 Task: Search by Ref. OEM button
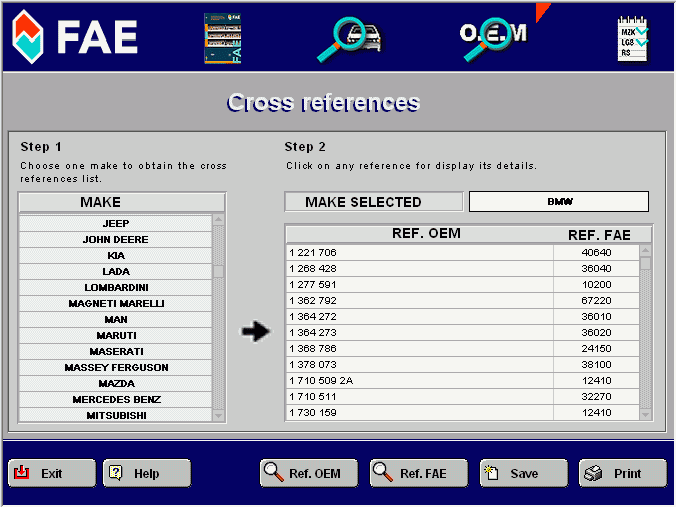pos(309,473)
